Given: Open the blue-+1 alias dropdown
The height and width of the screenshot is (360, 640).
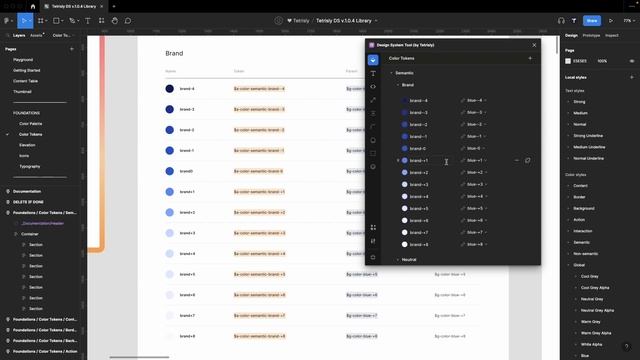Looking at the screenshot, I should (x=485, y=160).
